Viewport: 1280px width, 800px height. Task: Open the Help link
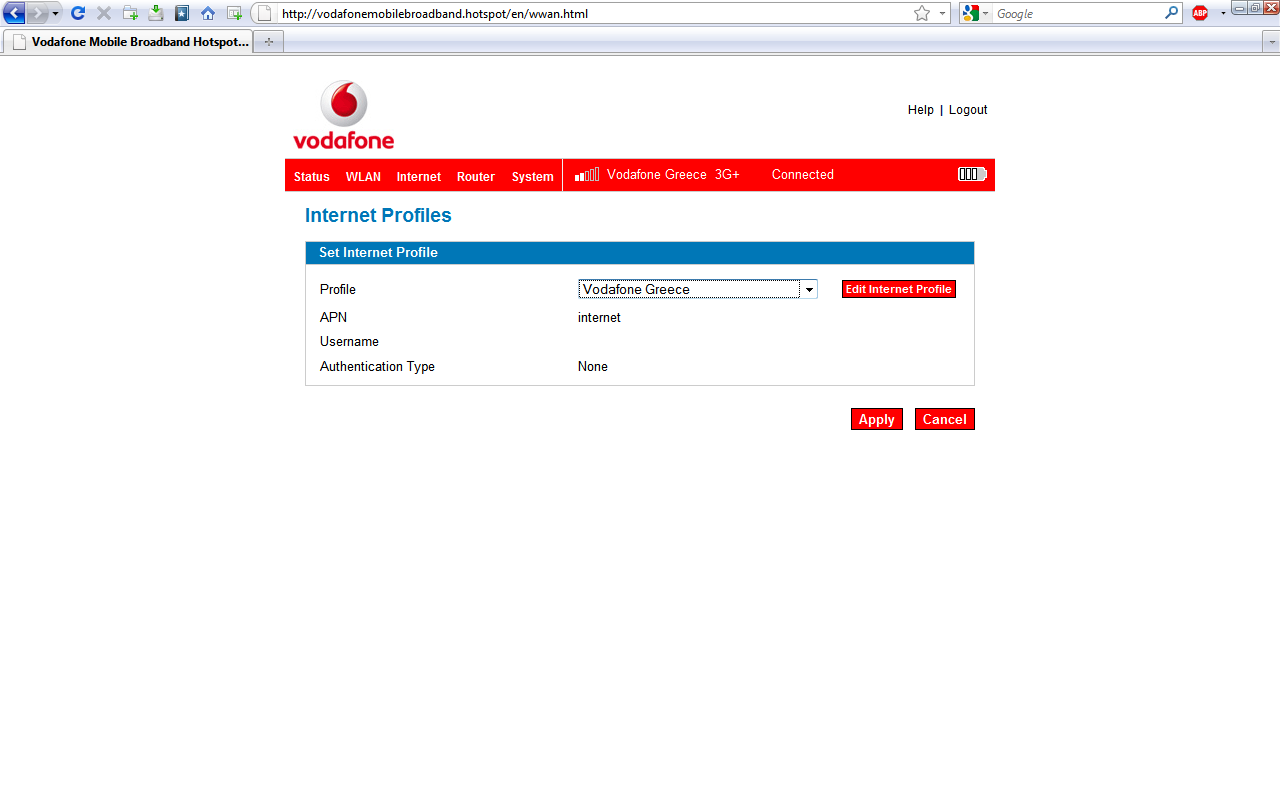(x=921, y=110)
